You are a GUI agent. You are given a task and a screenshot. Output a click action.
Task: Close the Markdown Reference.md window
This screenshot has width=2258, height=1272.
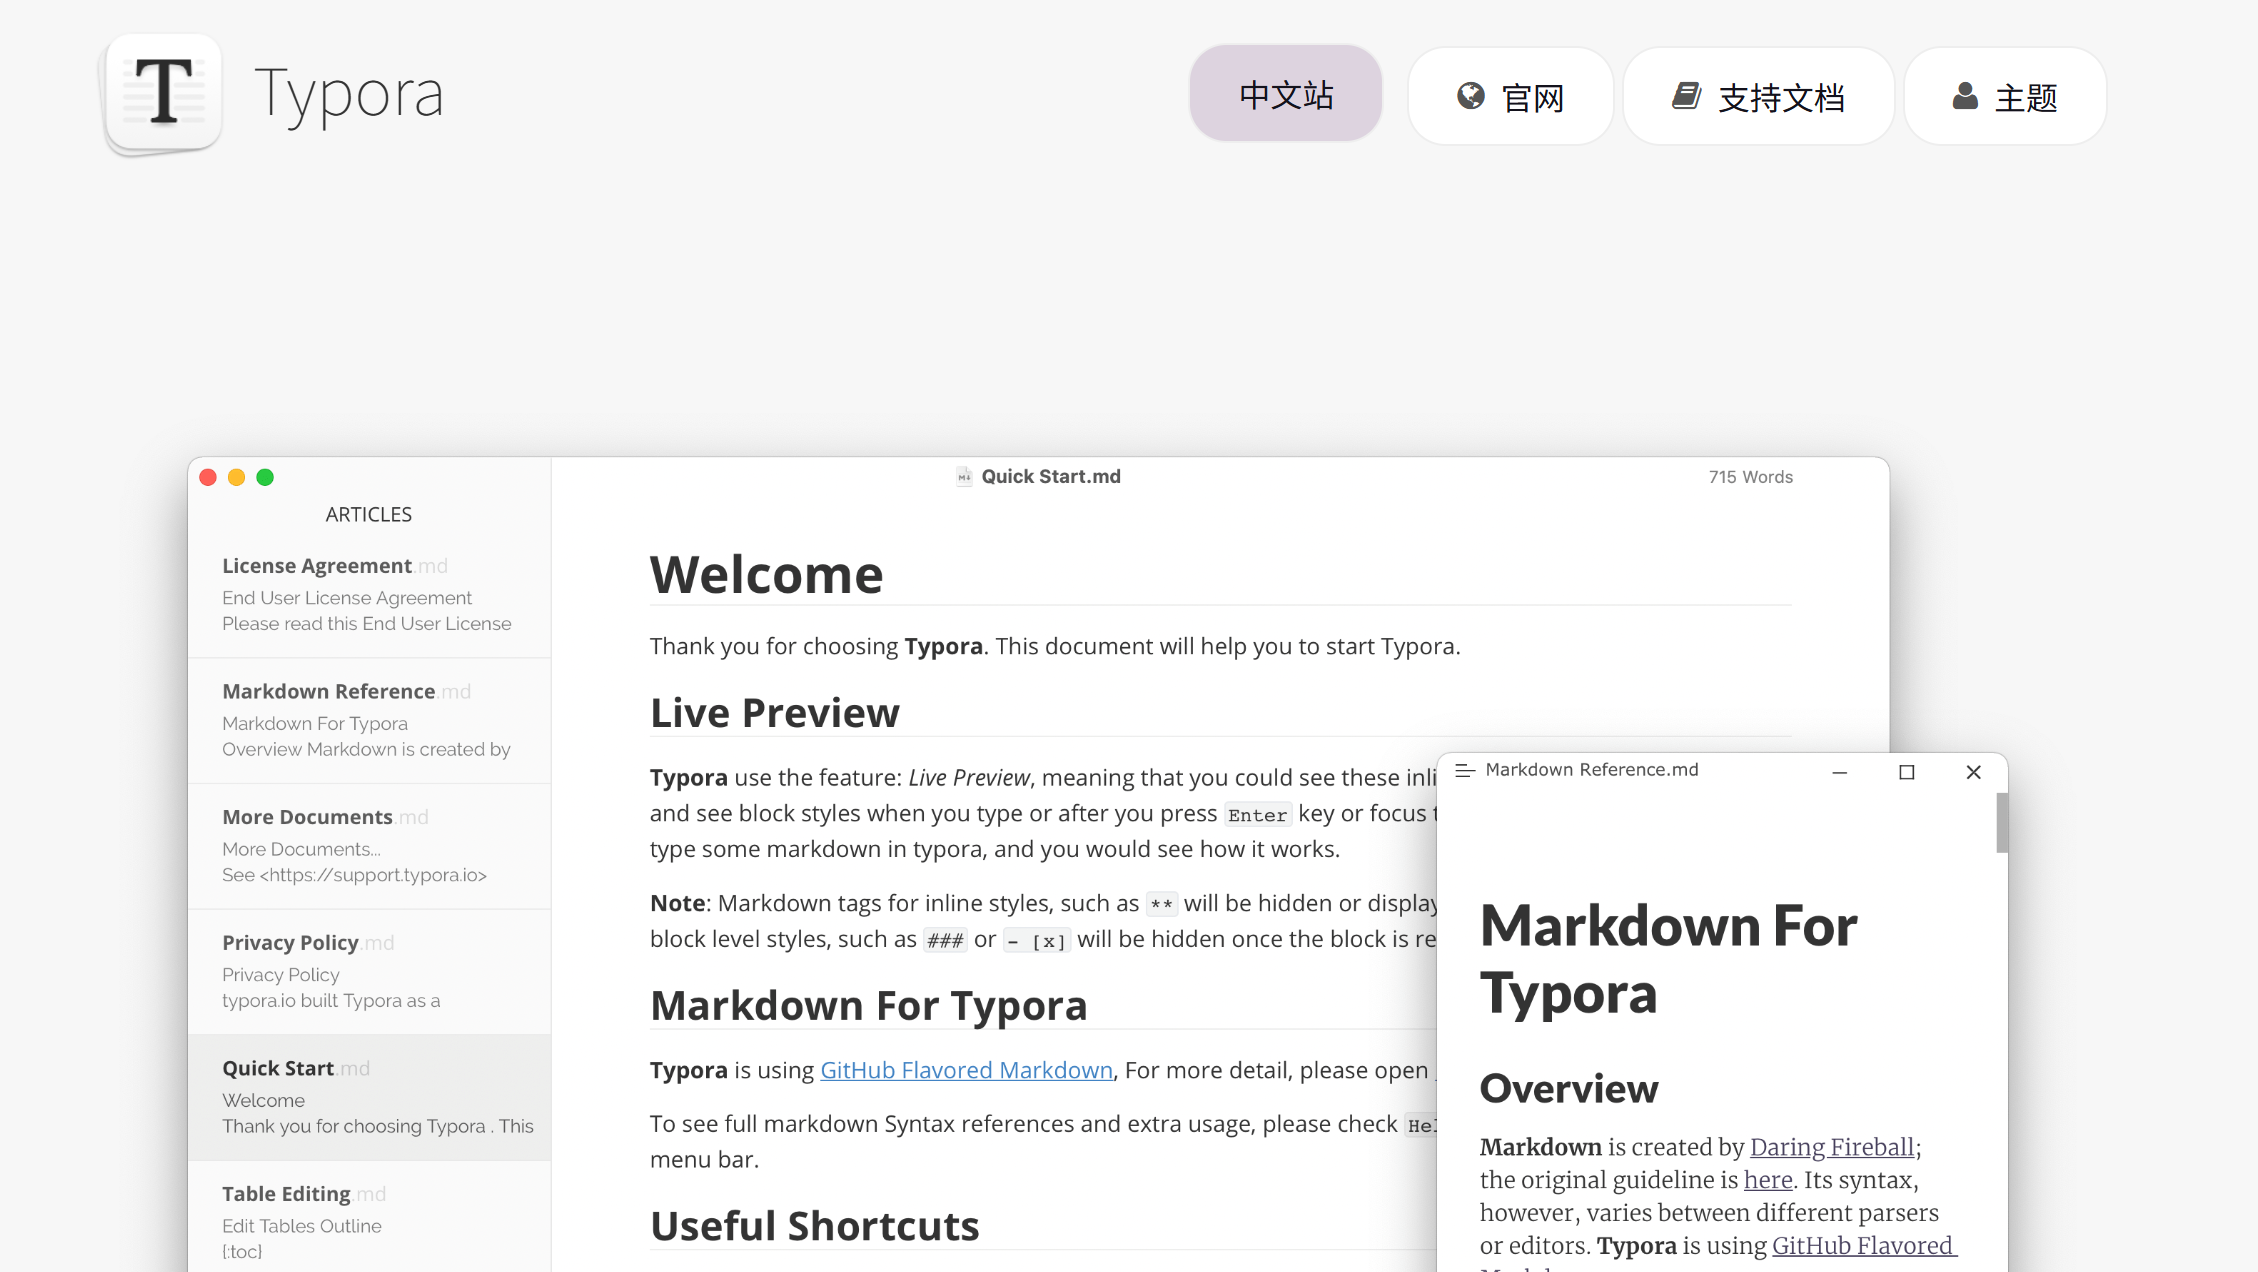[1973, 772]
